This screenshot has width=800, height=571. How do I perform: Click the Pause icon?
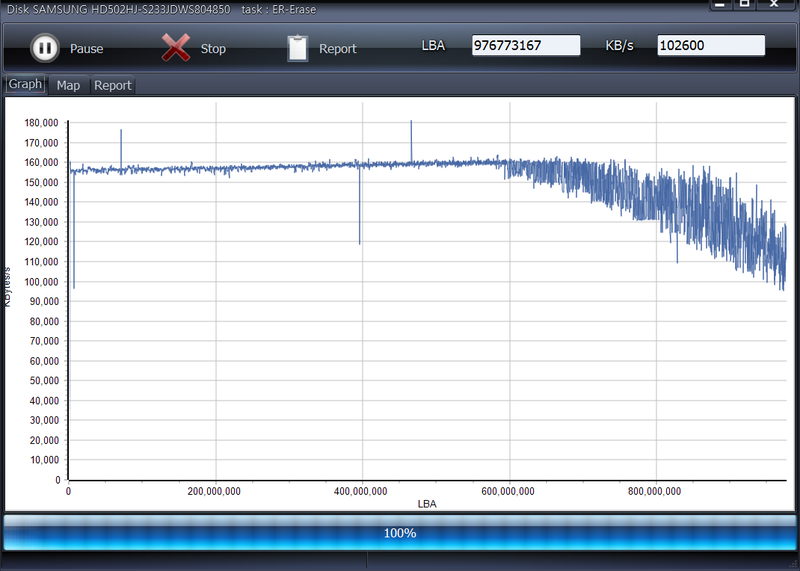[x=43, y=47]
